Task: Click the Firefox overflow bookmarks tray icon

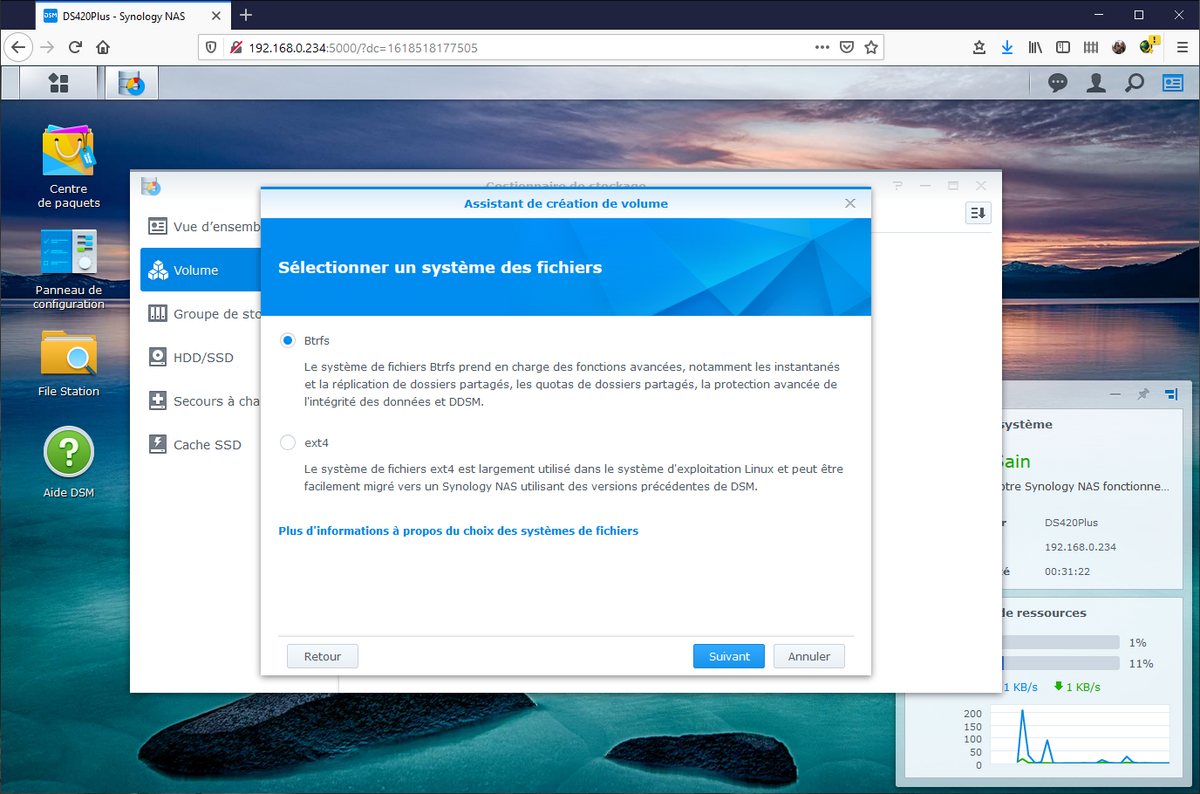Action: tap(979, 47)
